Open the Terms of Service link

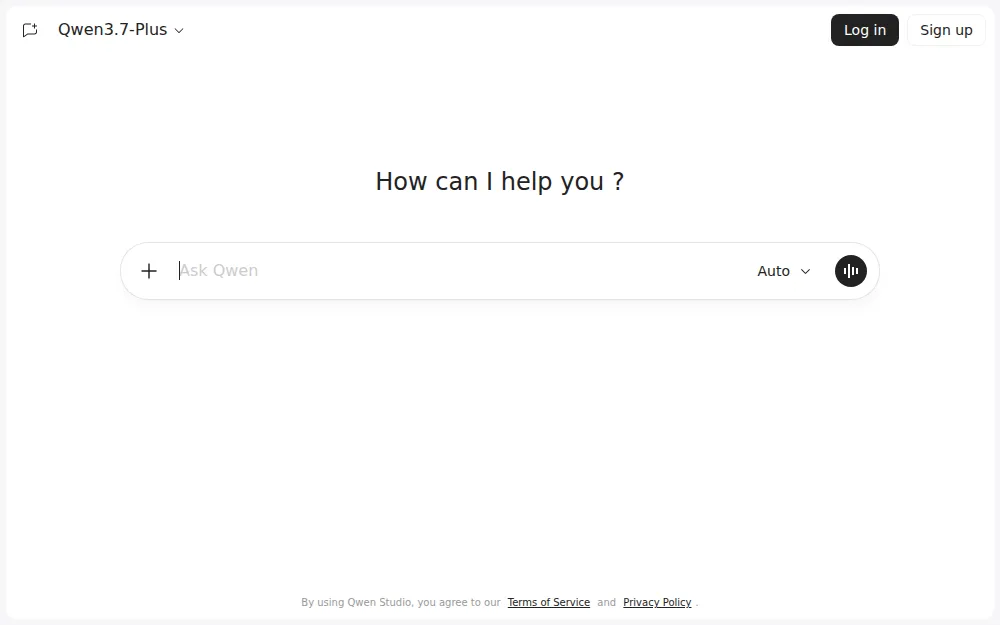pyautogui.click(x=548, y=602)
